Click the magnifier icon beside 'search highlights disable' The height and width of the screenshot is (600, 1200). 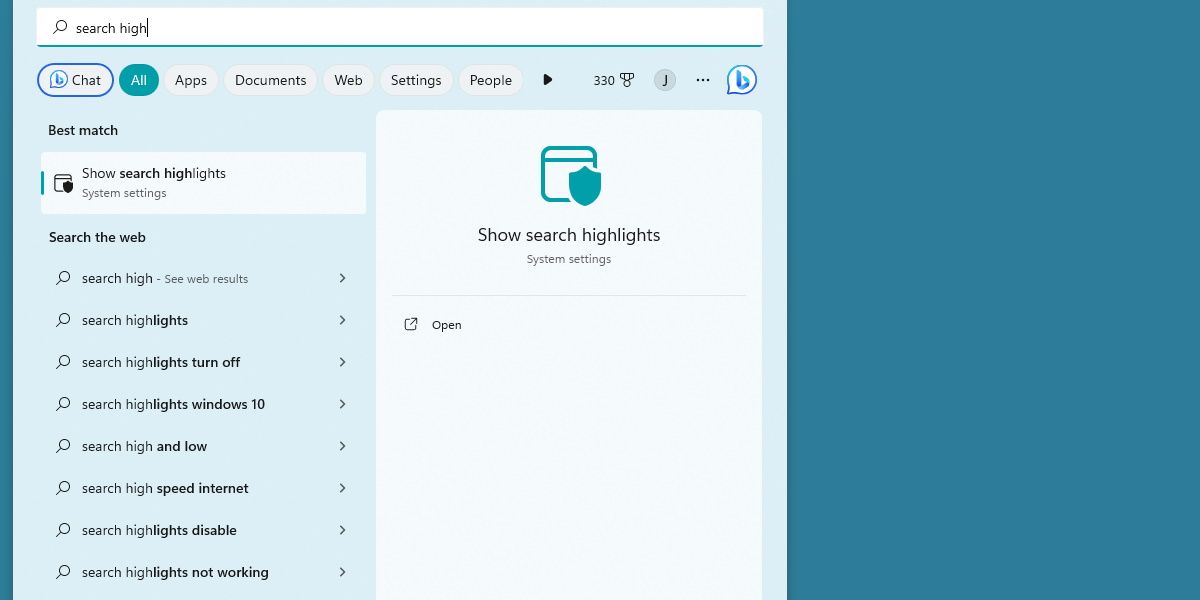coord(62,530)
